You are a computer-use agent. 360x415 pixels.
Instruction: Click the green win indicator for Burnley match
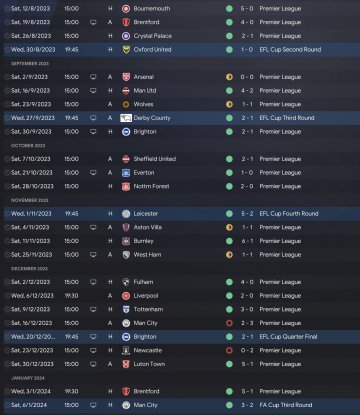(x=229, y=241)
